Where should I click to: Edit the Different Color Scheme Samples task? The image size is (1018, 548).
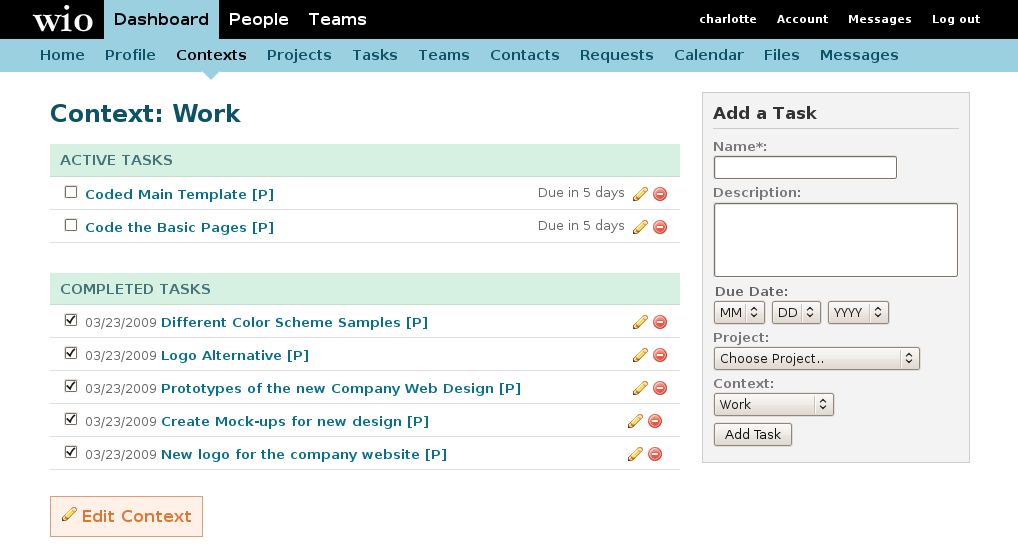(640, 322)
